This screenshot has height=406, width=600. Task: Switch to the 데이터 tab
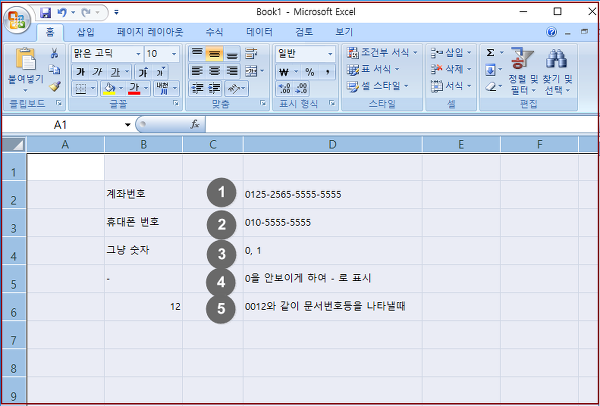click(259, 32)
